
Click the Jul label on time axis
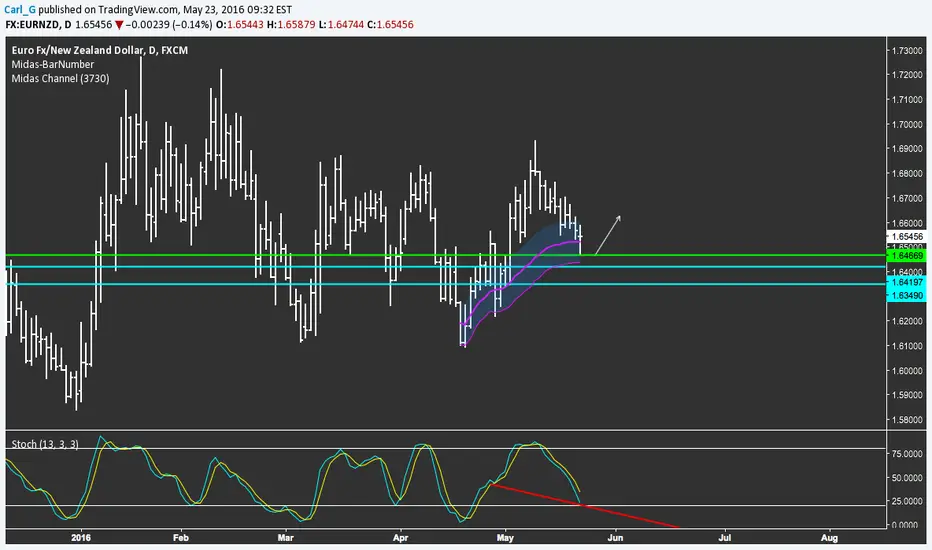[x=725, y=538]
